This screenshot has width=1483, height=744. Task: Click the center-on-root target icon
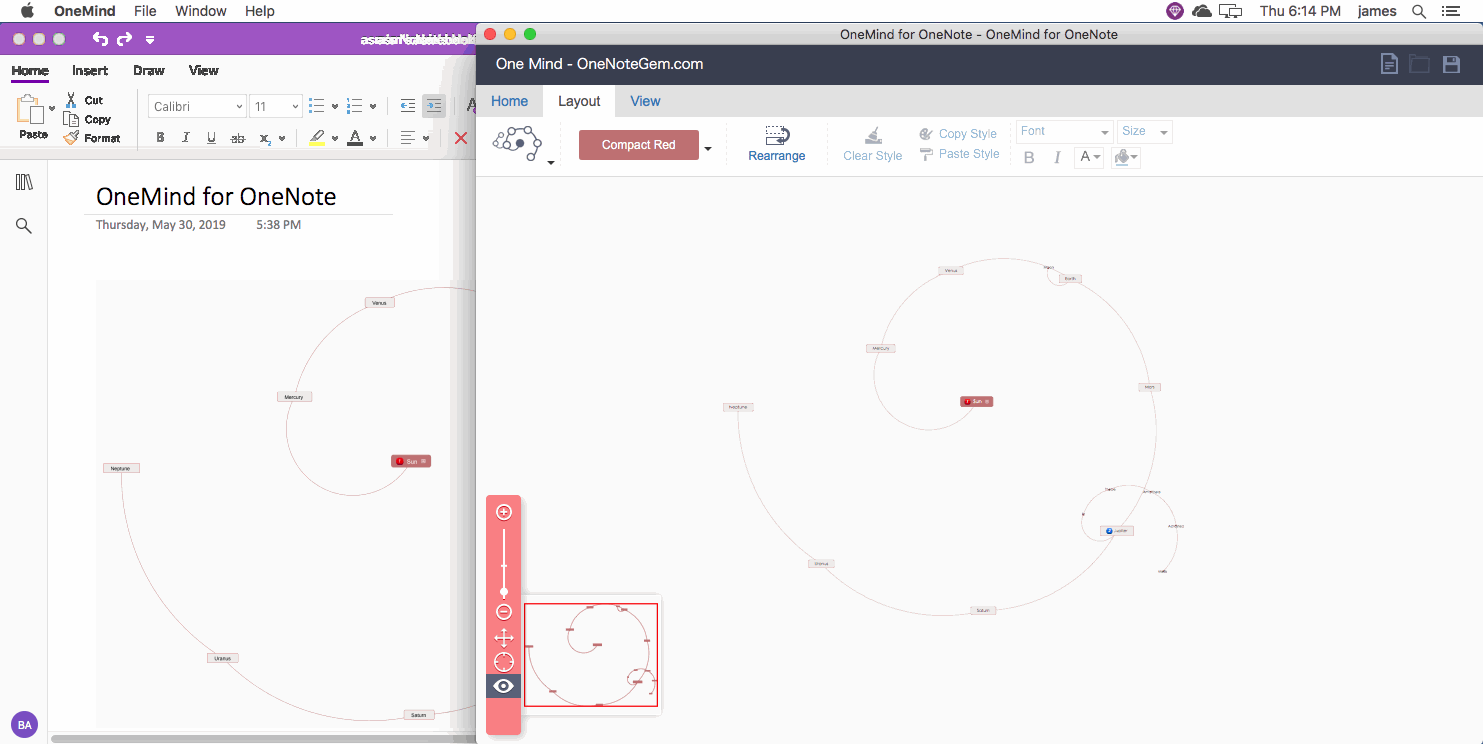[x=504, y=662]
